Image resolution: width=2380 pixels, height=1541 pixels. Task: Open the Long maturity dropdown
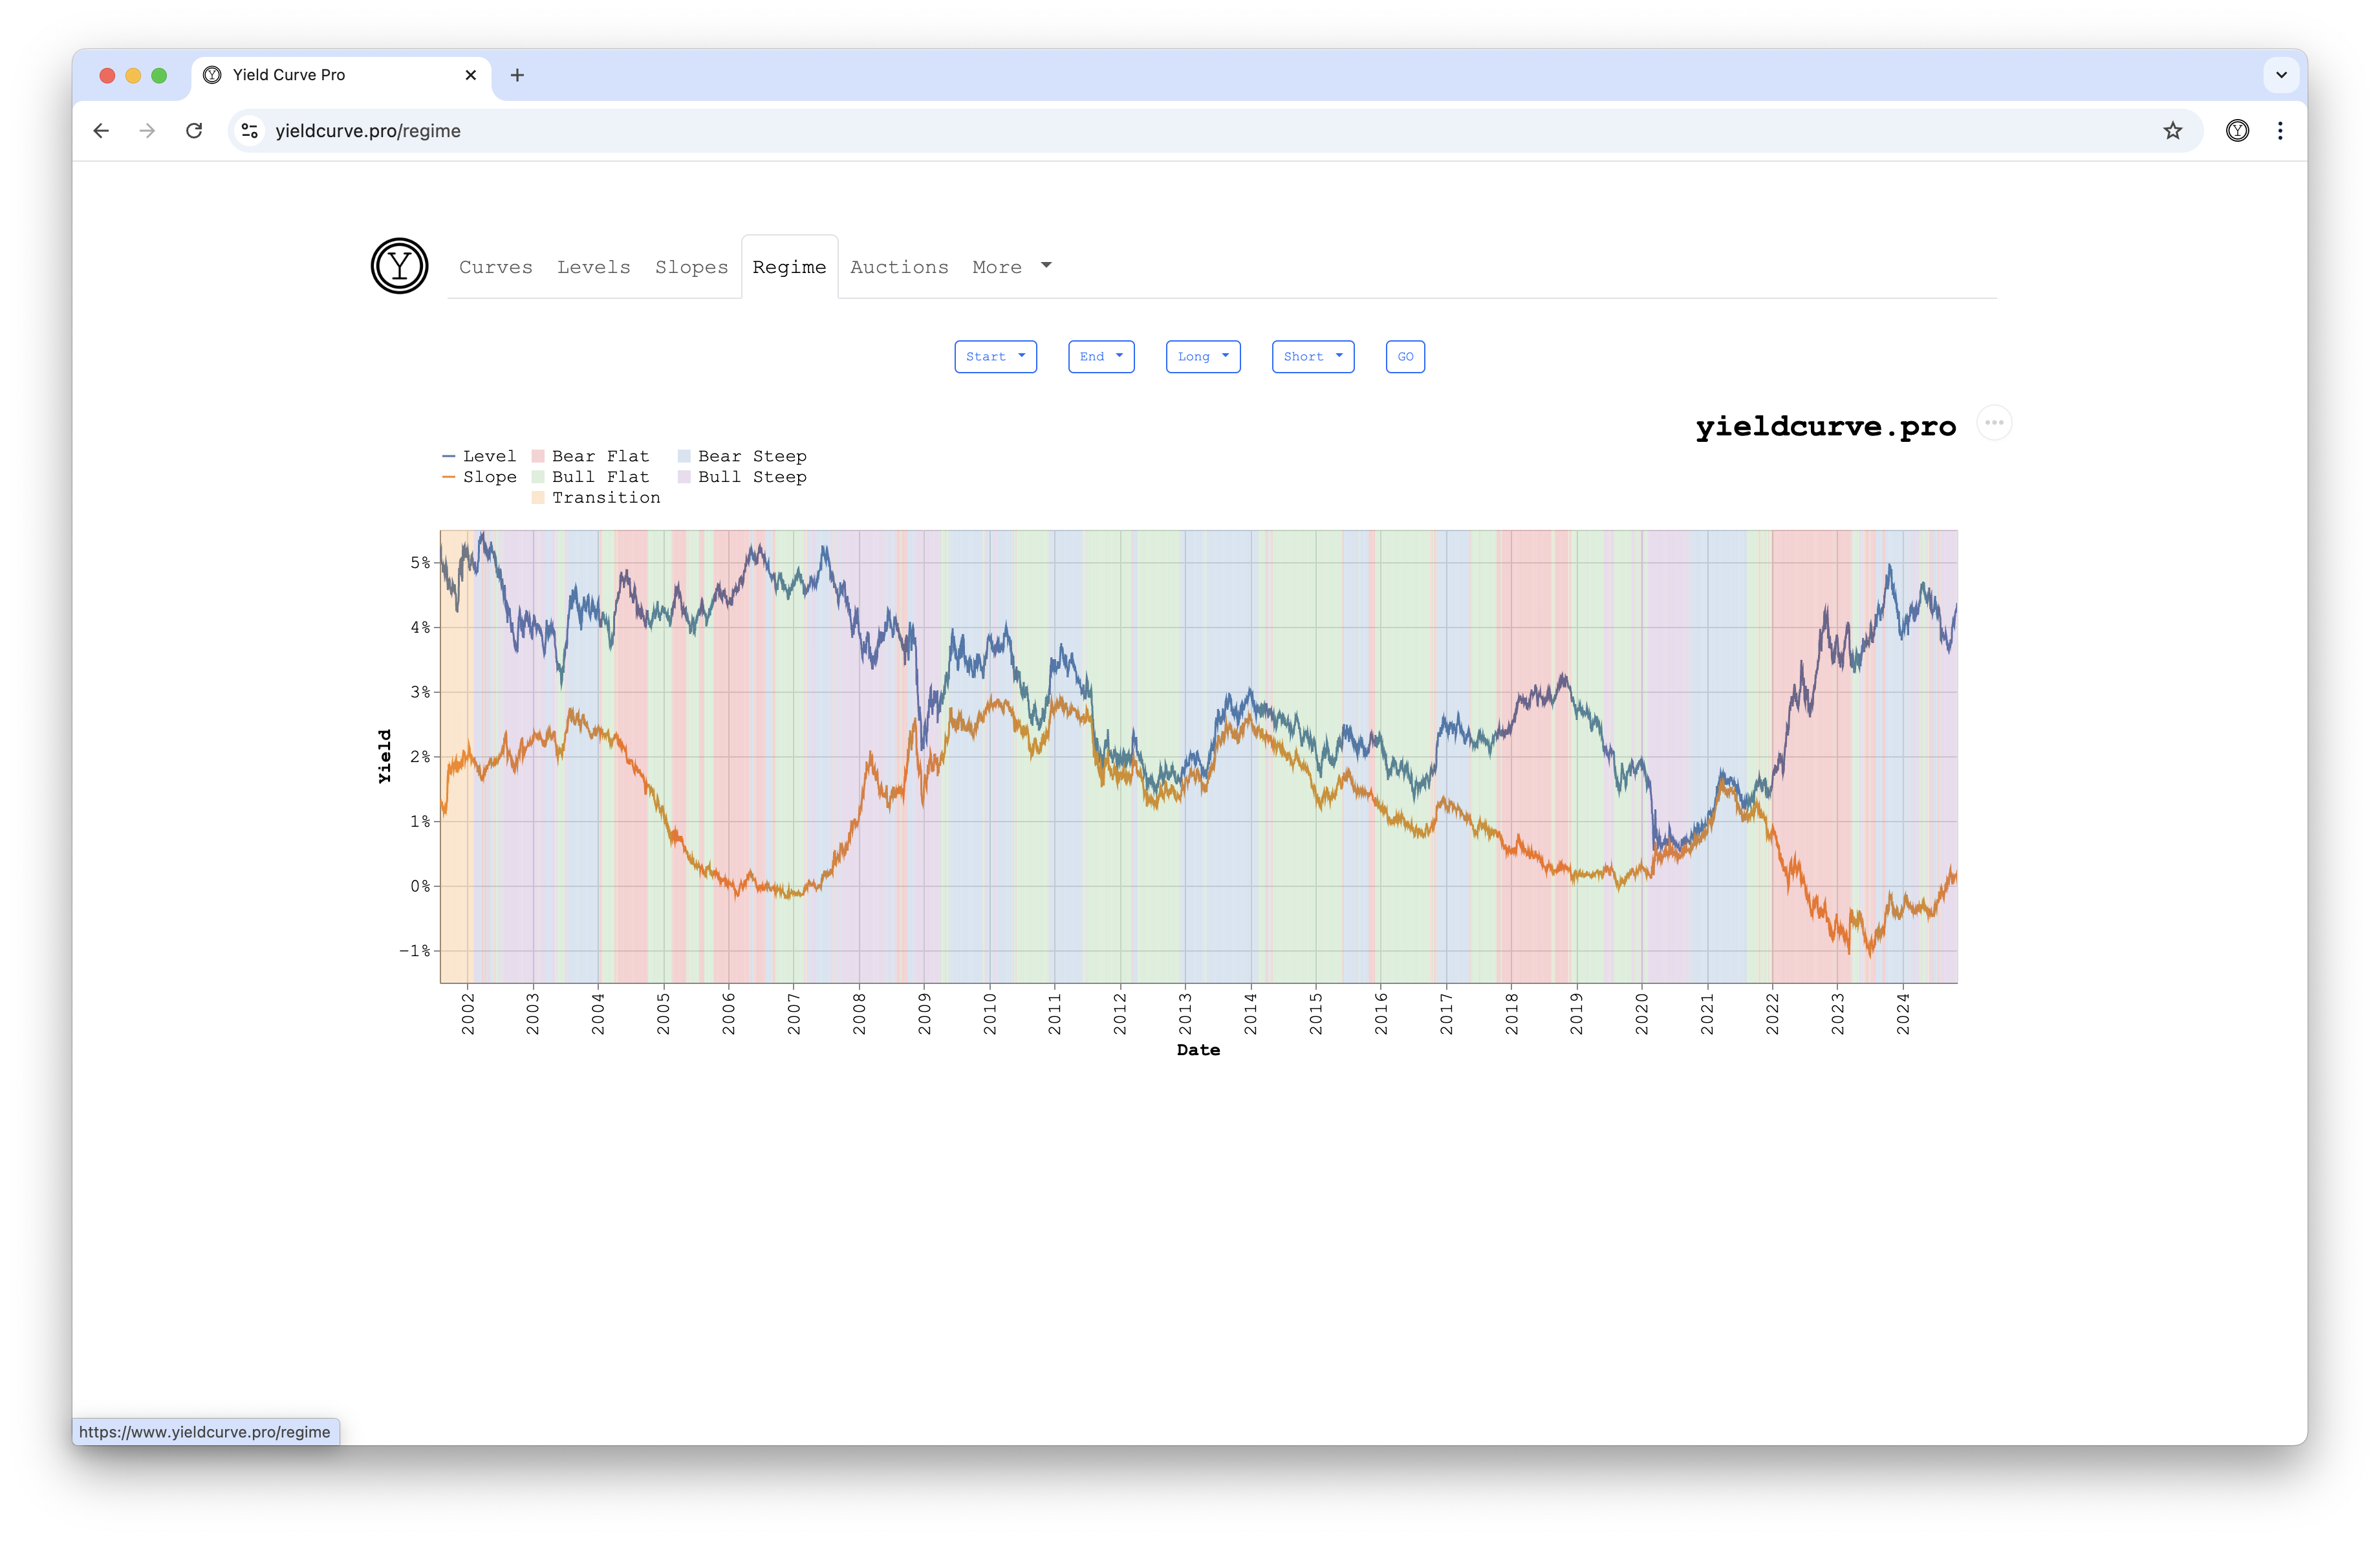tap(1203, 357)
